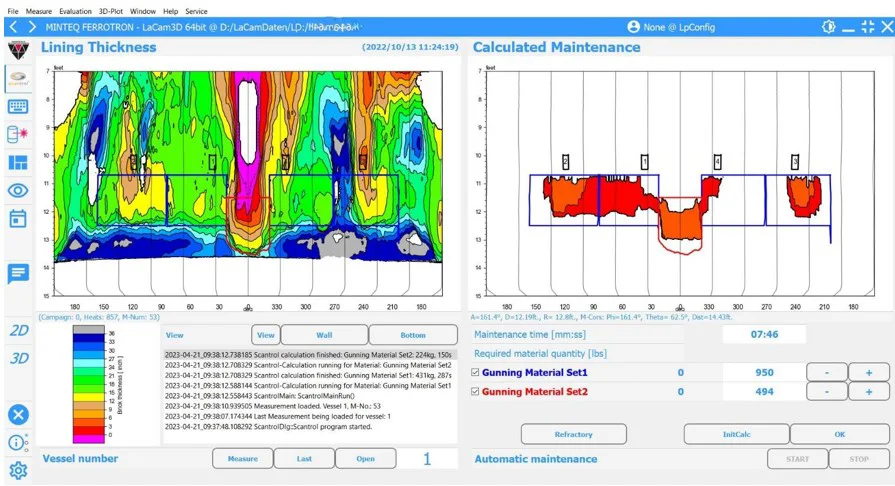Uncheck the Gunning Material Set1 checkbox
895x486 pixels.
coord(476,373)
